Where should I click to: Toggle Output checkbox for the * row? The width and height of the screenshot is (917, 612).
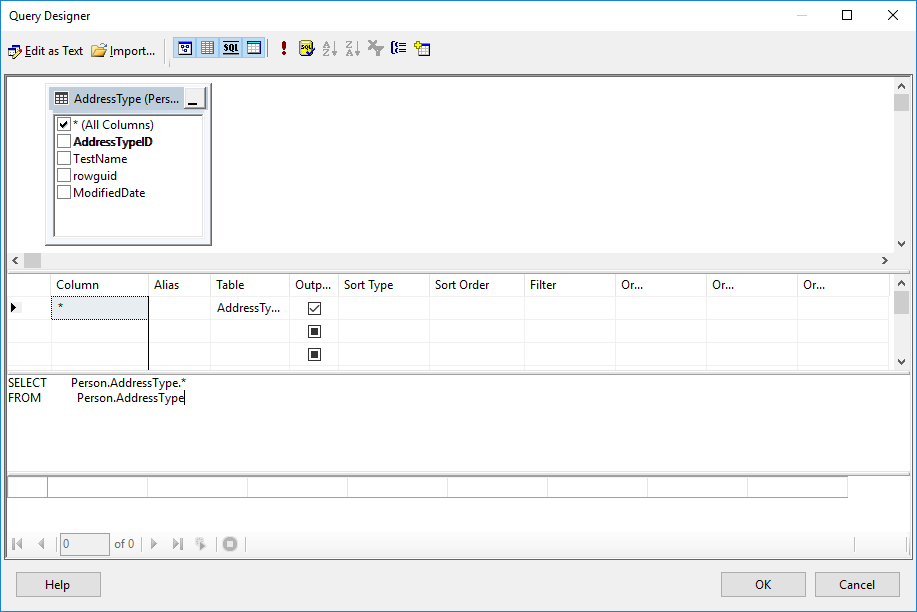pyautogui.click(x=314, y=309)
